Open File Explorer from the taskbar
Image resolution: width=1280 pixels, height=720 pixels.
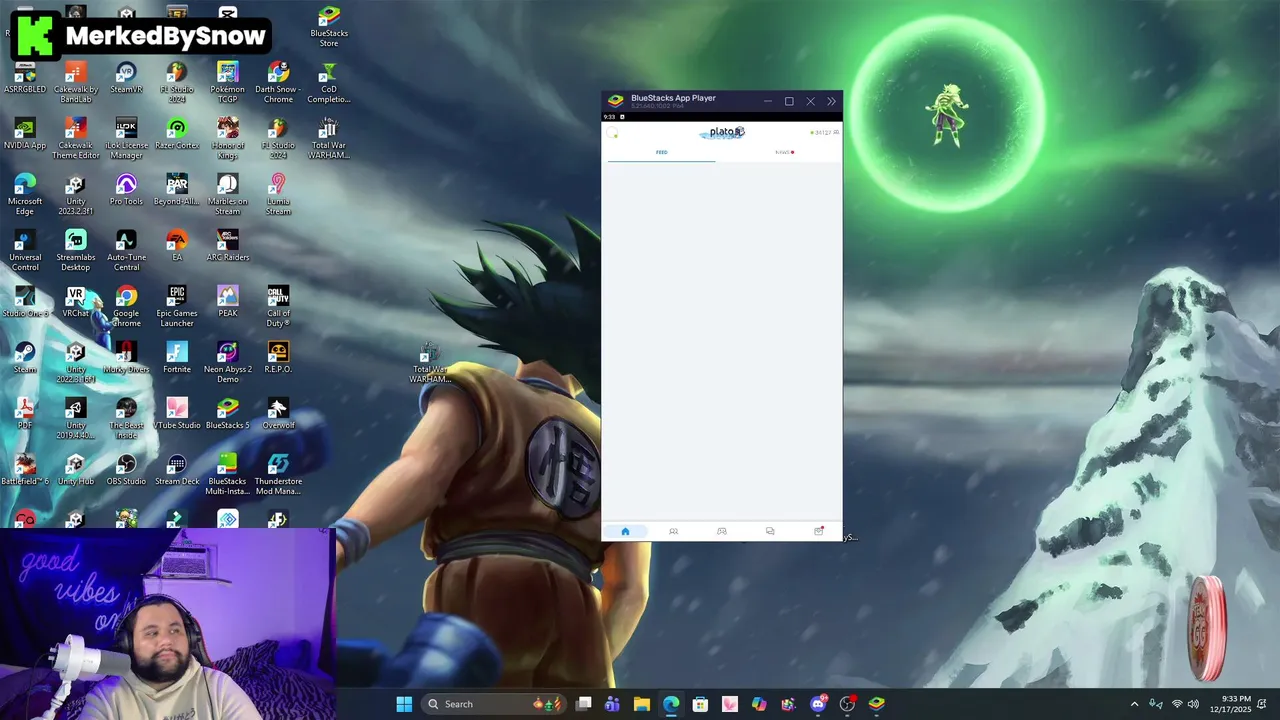click(x=642, y=704)
